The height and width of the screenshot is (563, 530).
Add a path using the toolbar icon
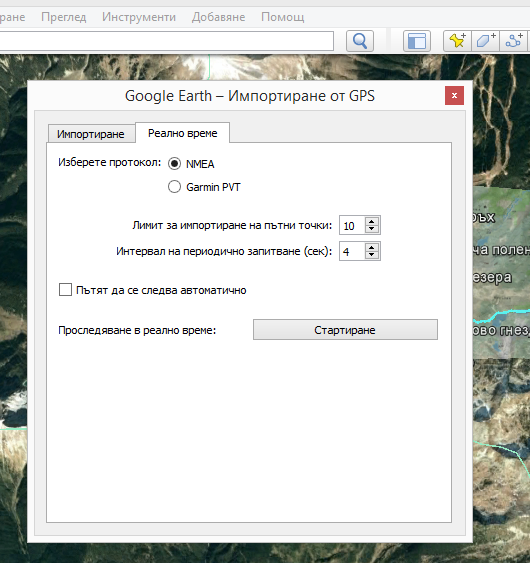[513, 41]
